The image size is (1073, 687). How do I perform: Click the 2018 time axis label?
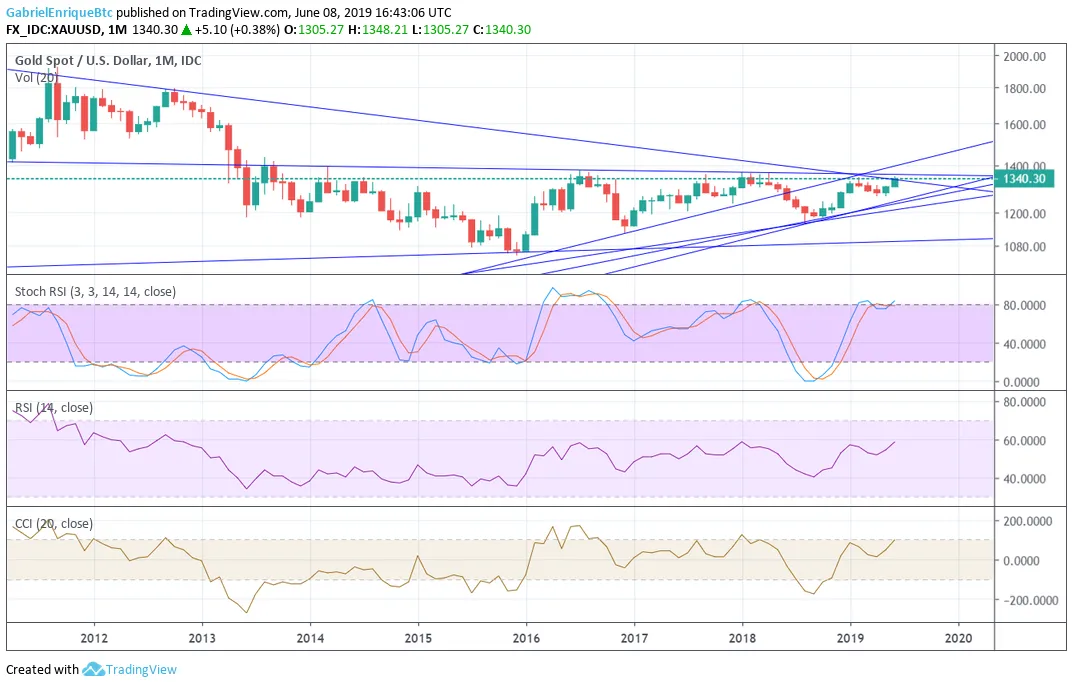(x=742, y=638)
